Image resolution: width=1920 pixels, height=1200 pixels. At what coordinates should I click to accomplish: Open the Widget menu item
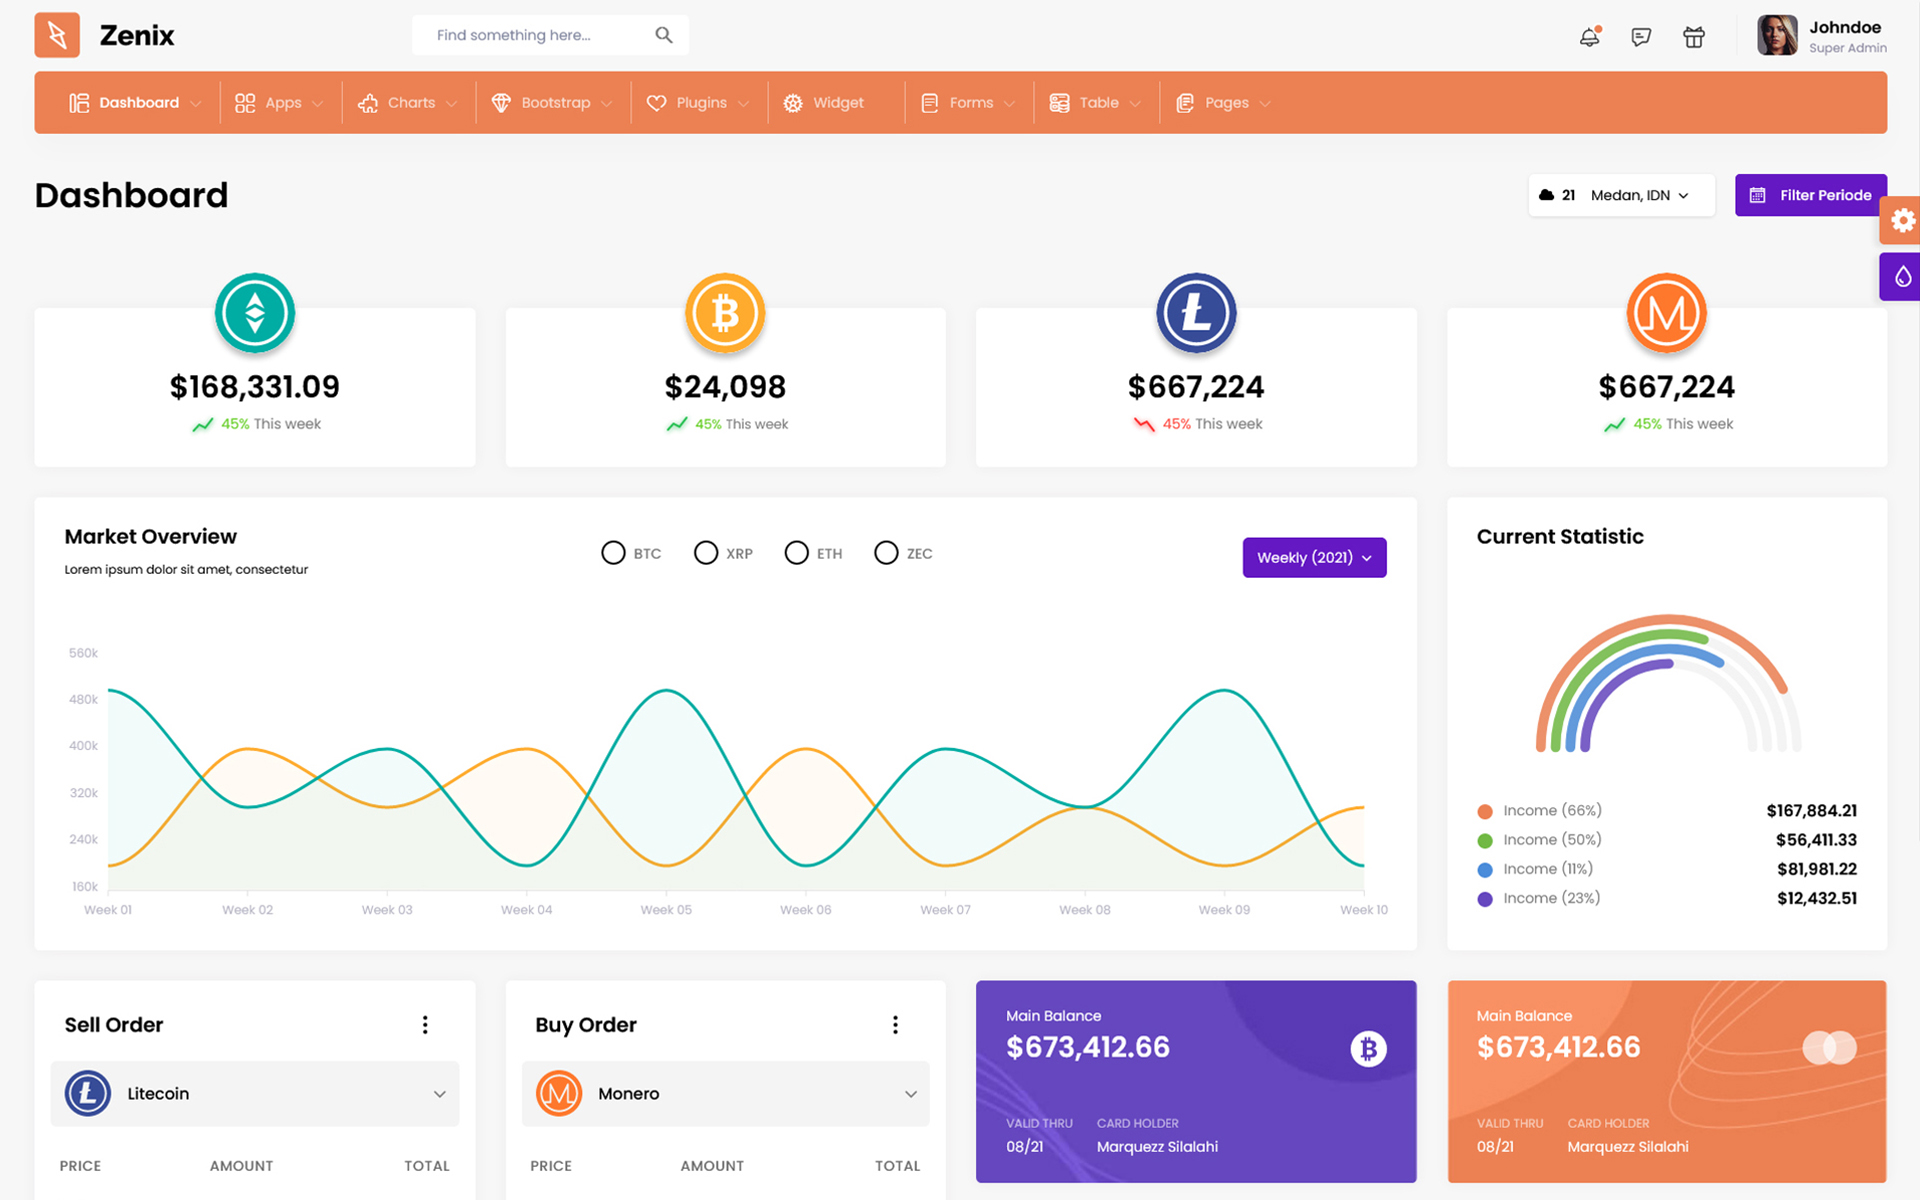pyautogui.click(x=825, y=103)
